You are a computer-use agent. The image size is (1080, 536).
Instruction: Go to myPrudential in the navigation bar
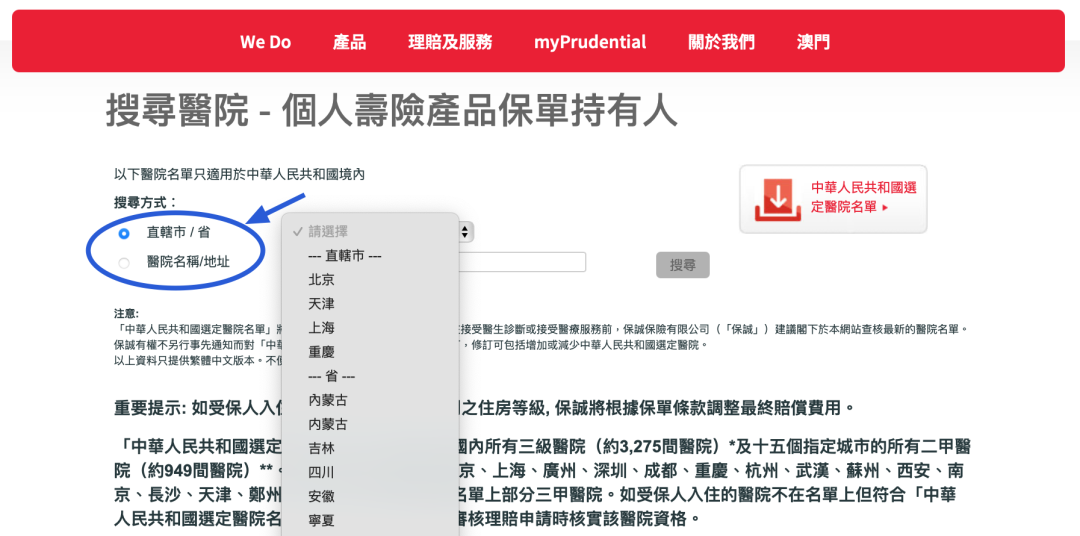pyautogui.click(x=590, y=42)
